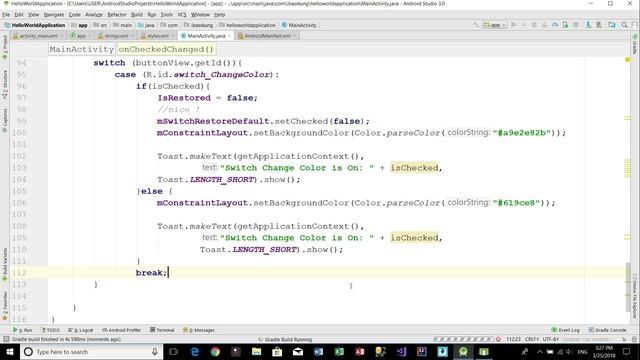The height and width of the screenshot is (360, 640).
Task: Click the Project Structure toolbar icon
Action: [x=611, y=25]
